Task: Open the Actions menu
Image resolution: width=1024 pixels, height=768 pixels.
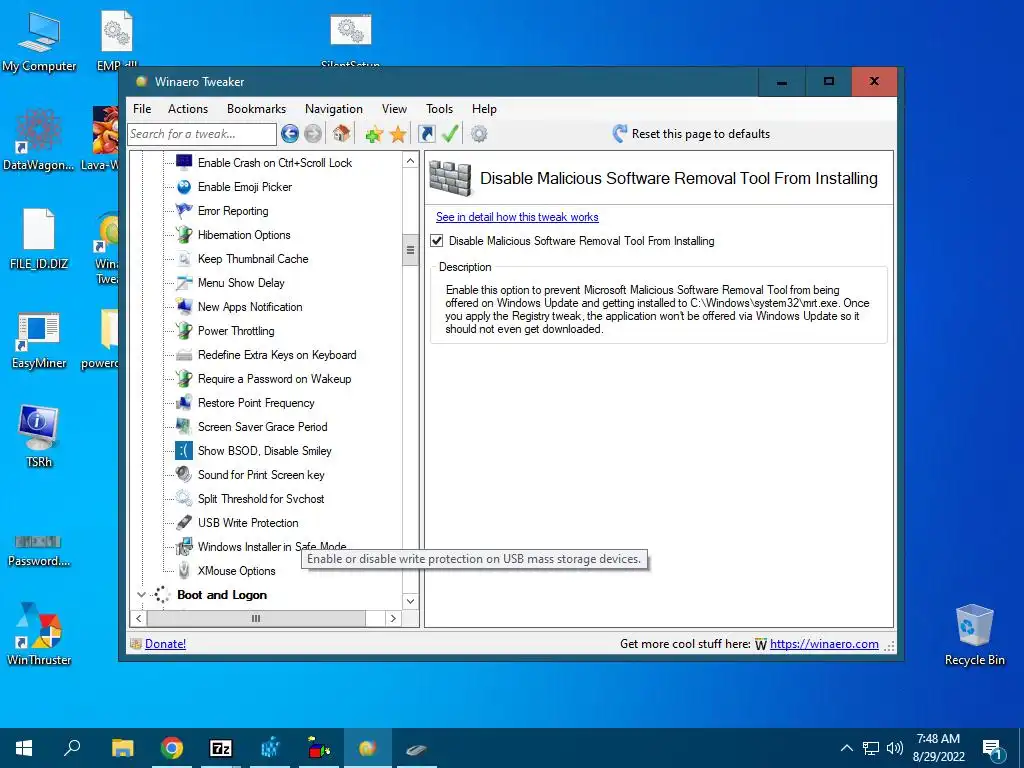Action: click(x=187, y=109)
